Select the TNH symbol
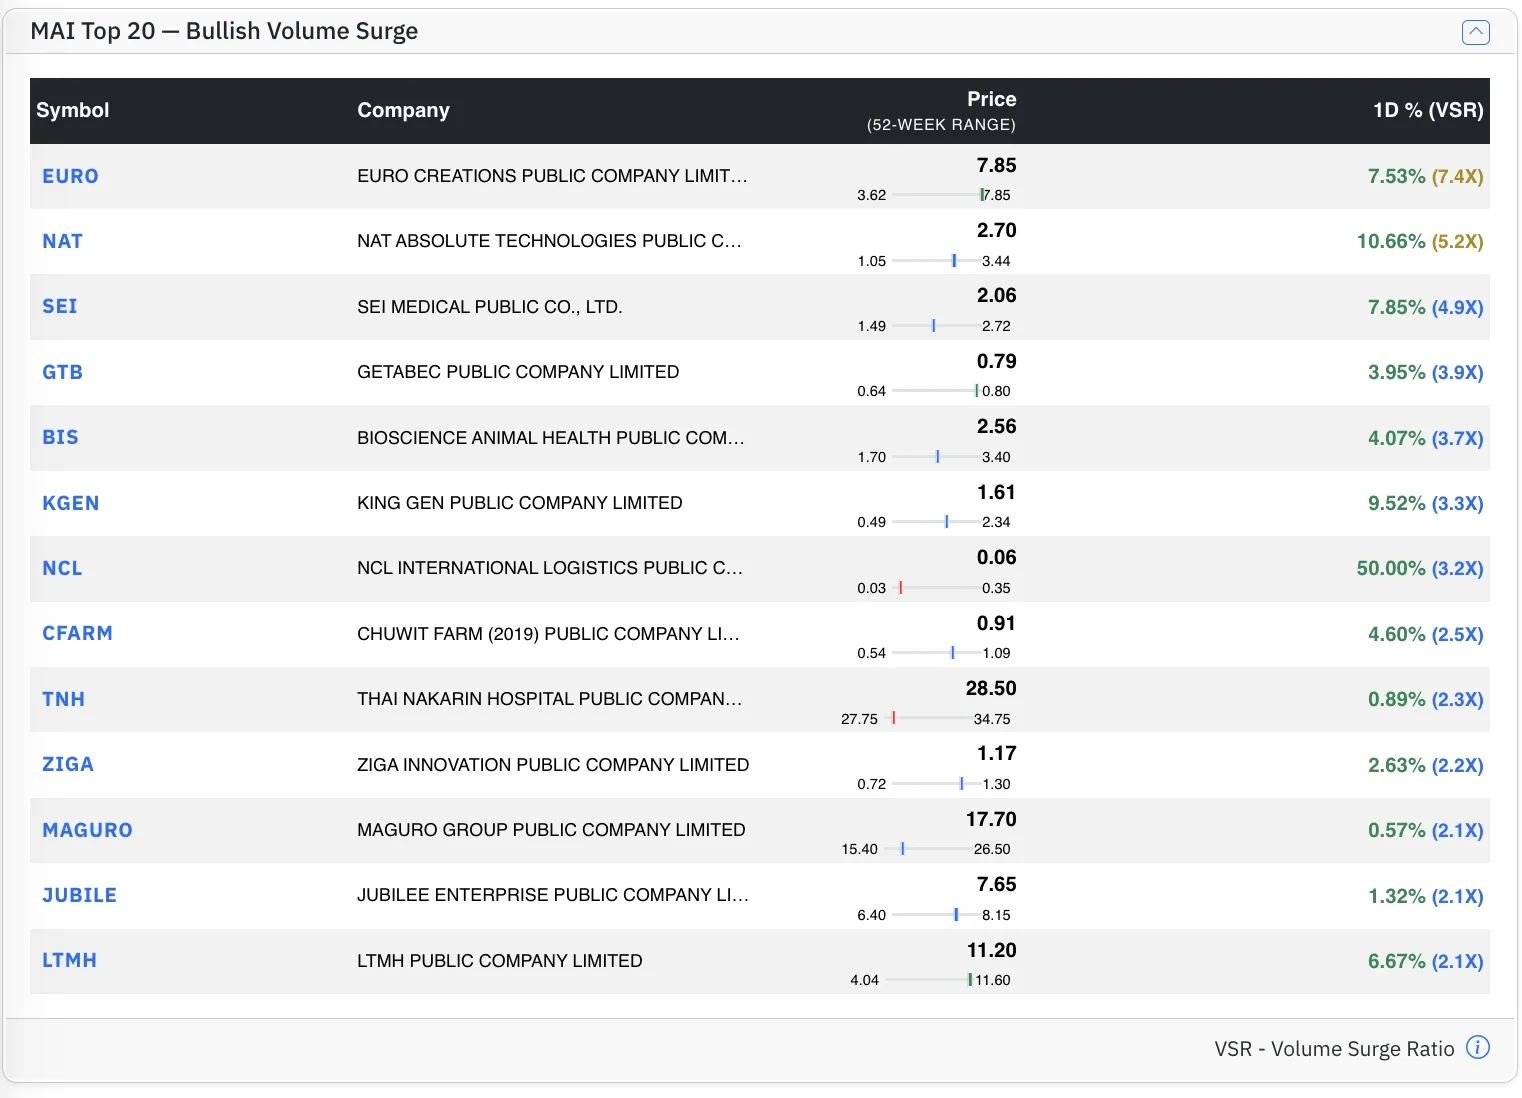The height and width of the screenshot is (1098, 1522). (63, 699)
